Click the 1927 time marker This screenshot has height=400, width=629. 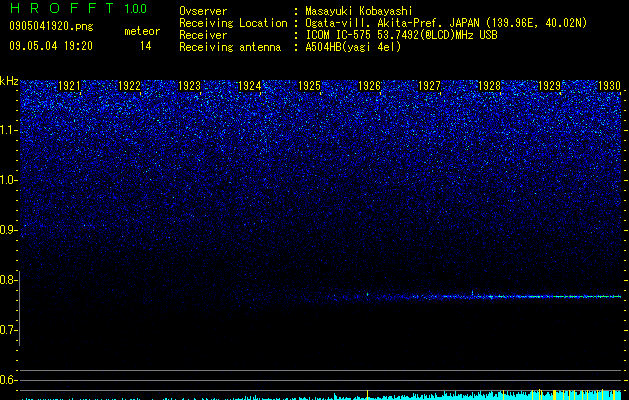click(429, 86)
